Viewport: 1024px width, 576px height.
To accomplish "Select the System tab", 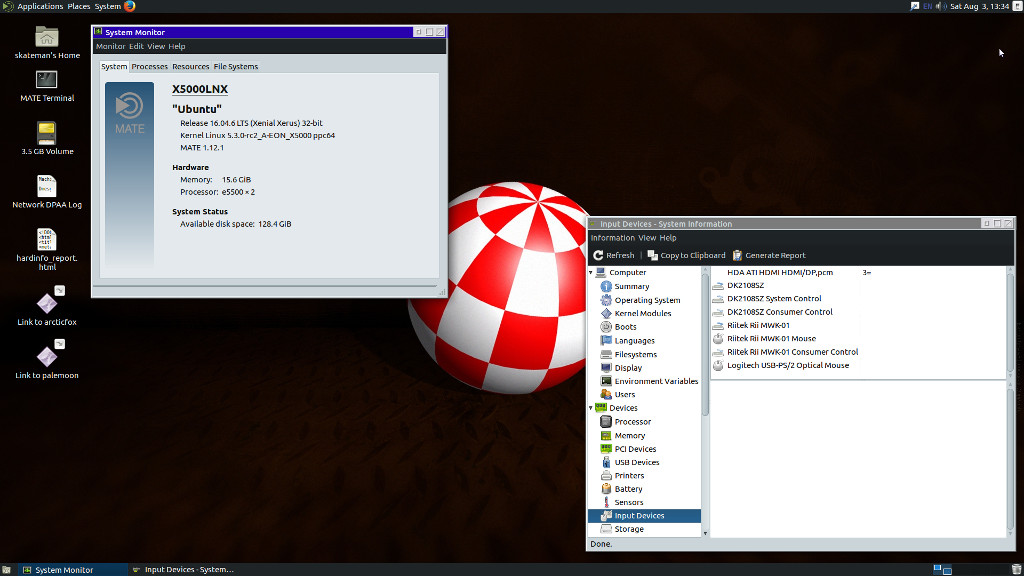I will point(114,67).
